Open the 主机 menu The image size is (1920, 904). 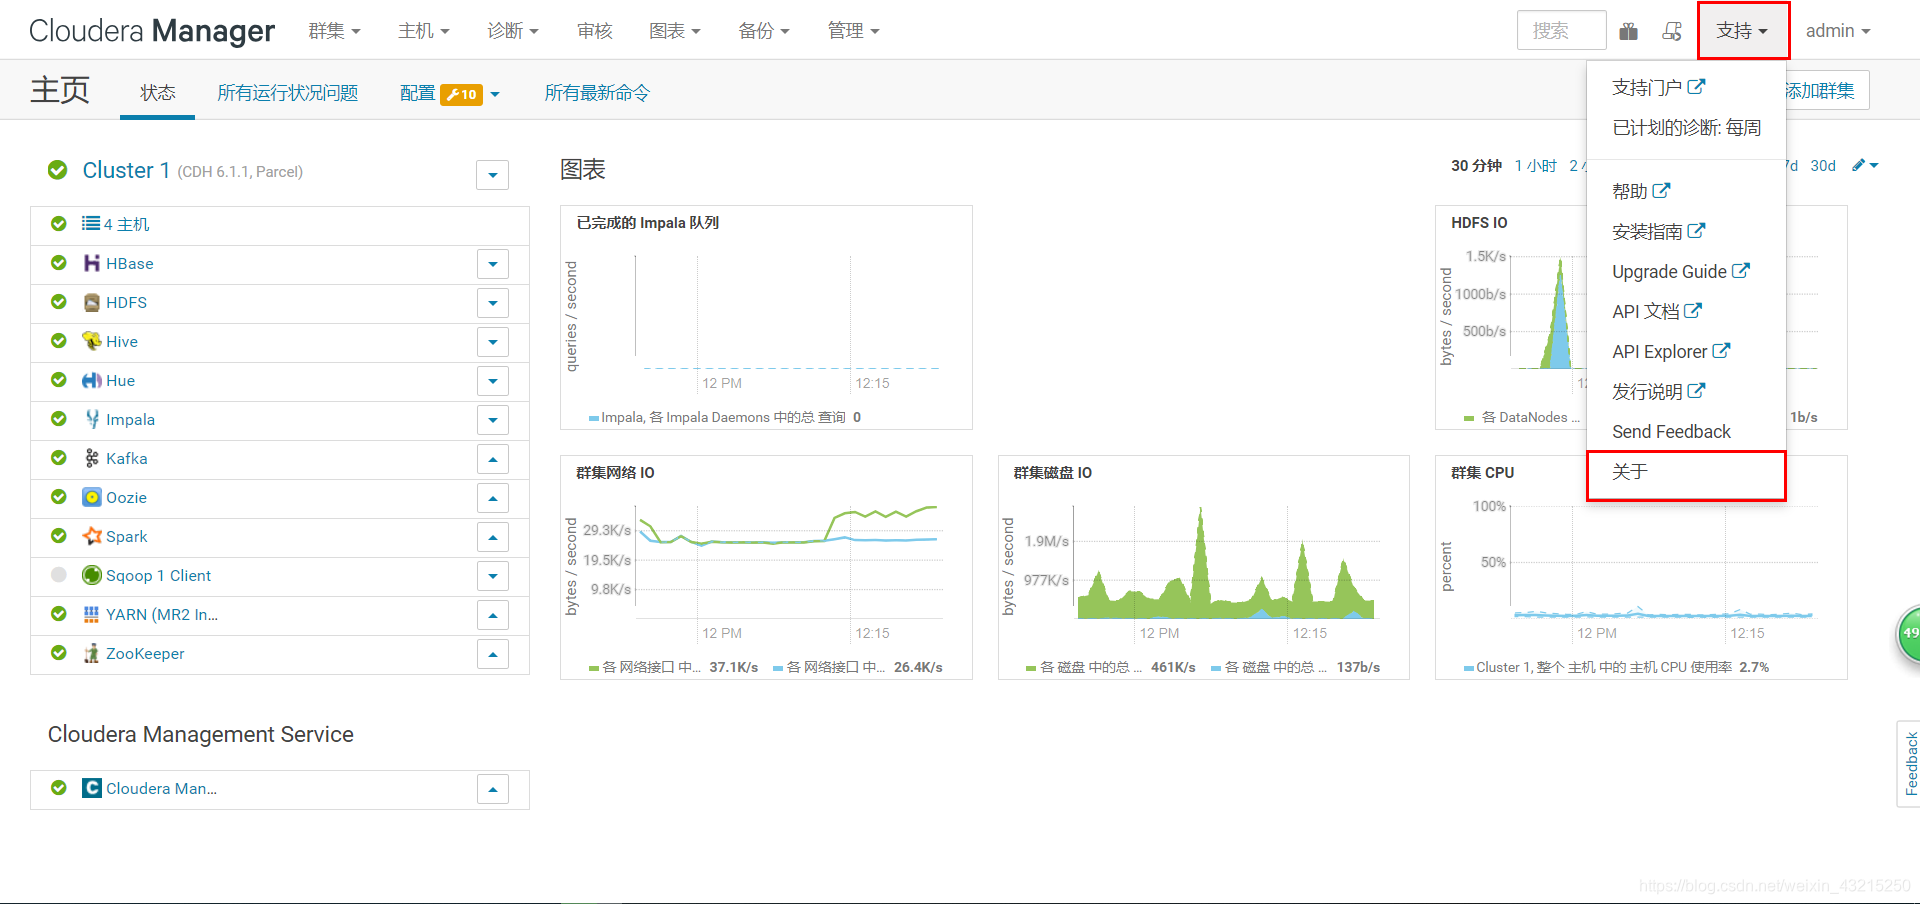coord(424,31)
